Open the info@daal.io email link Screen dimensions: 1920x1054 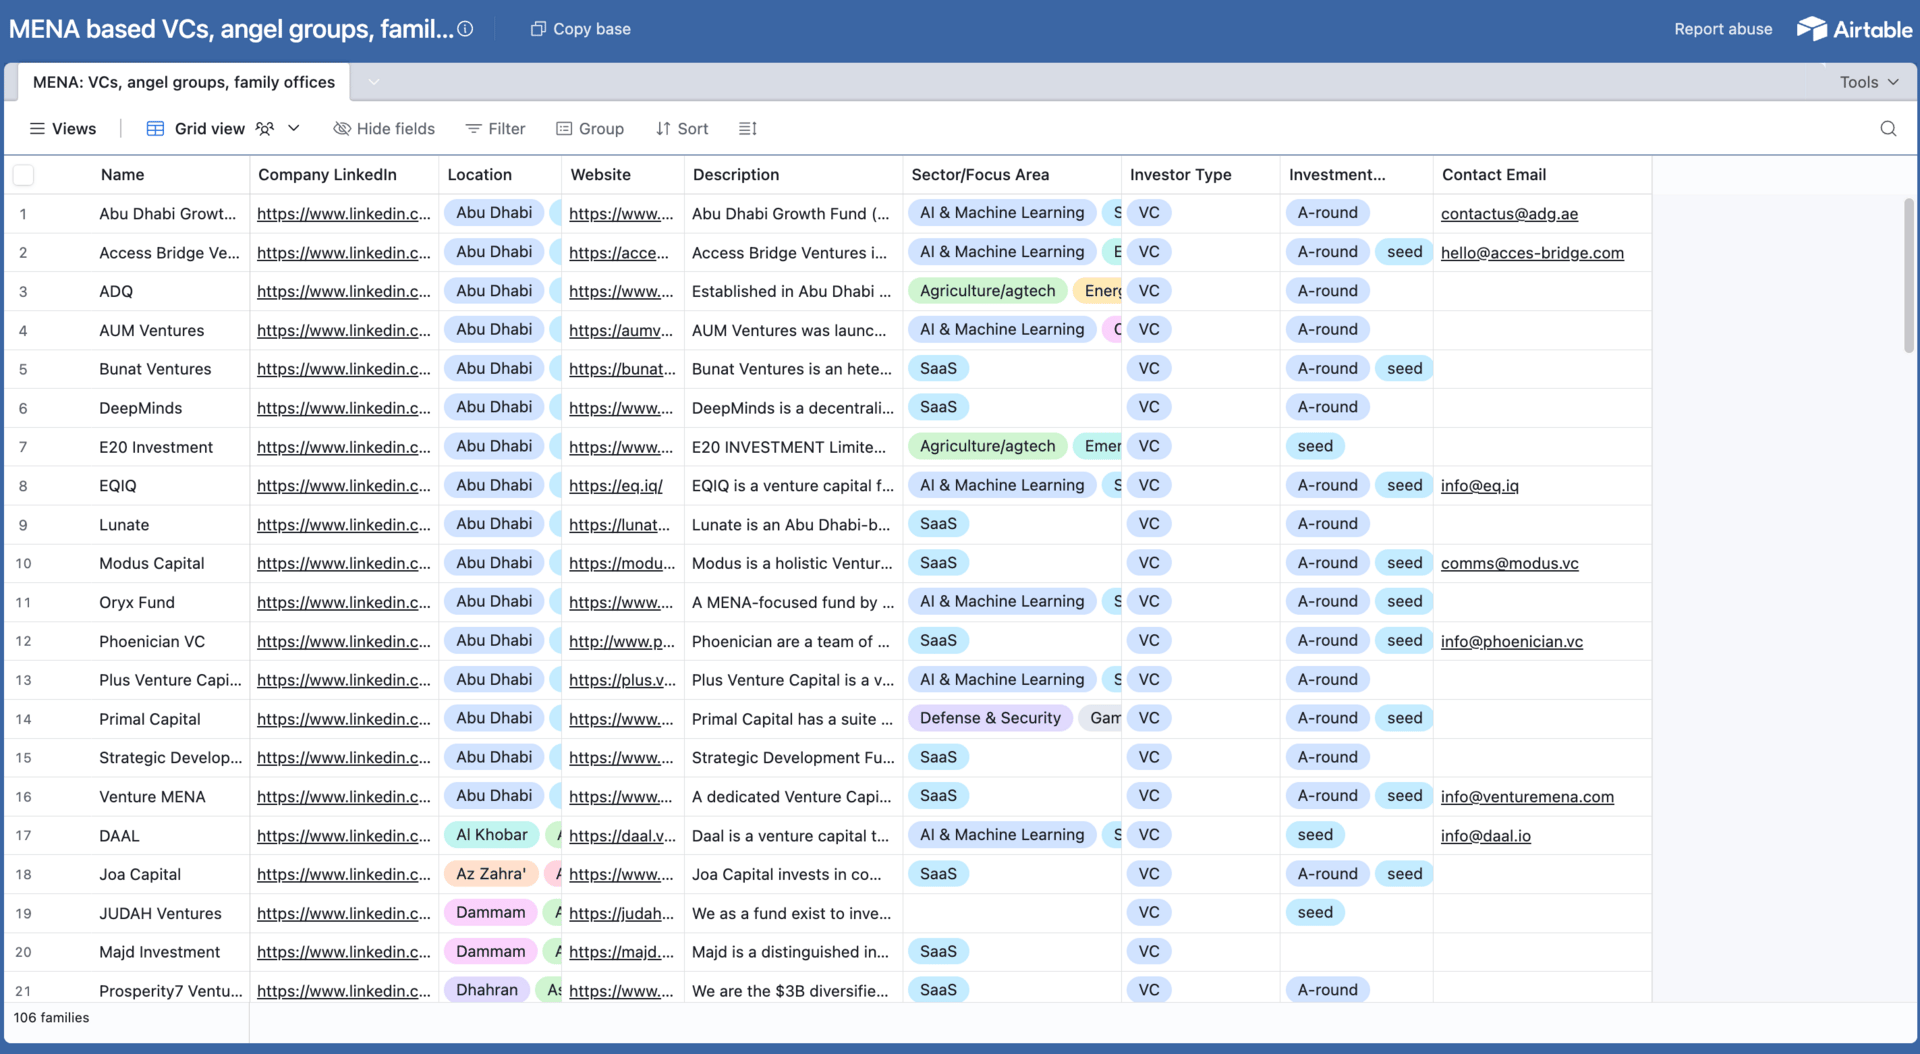pyautogui.click(x=1486, y=835)
